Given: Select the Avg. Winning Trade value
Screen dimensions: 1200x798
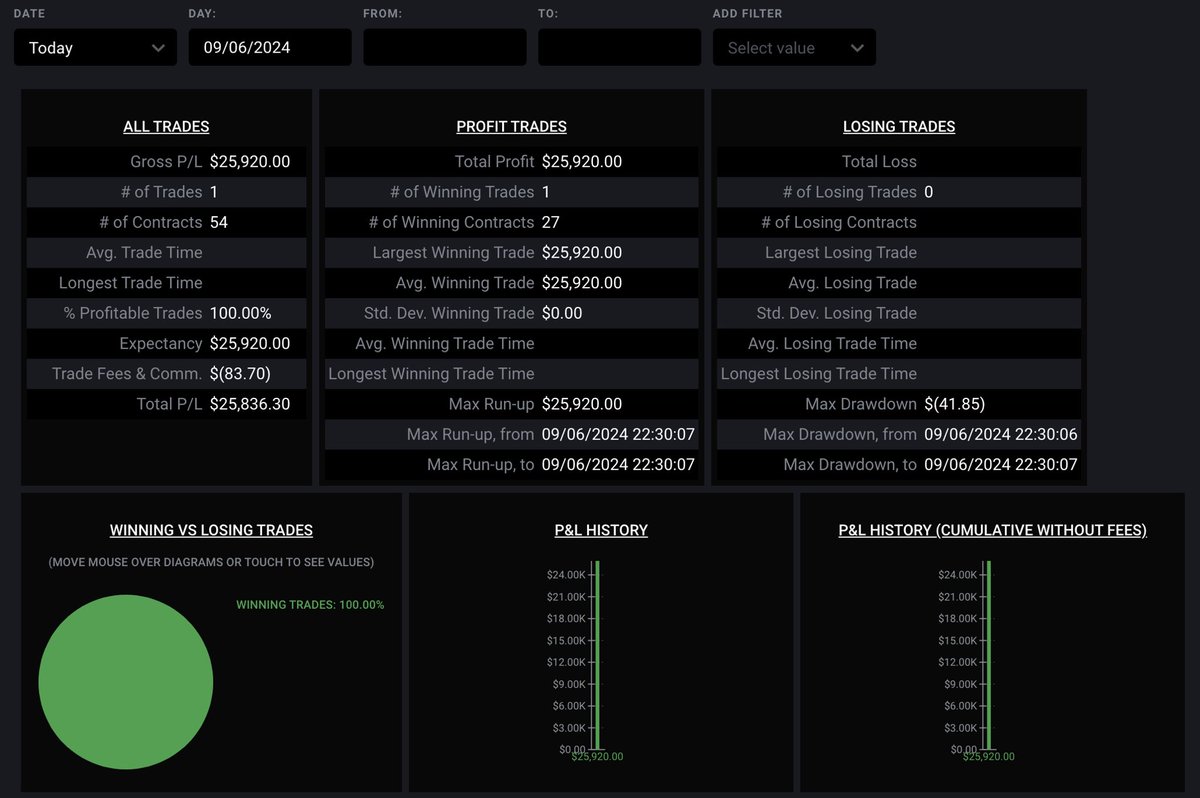Looking at the screenshot, I should (x=582, y=283).
